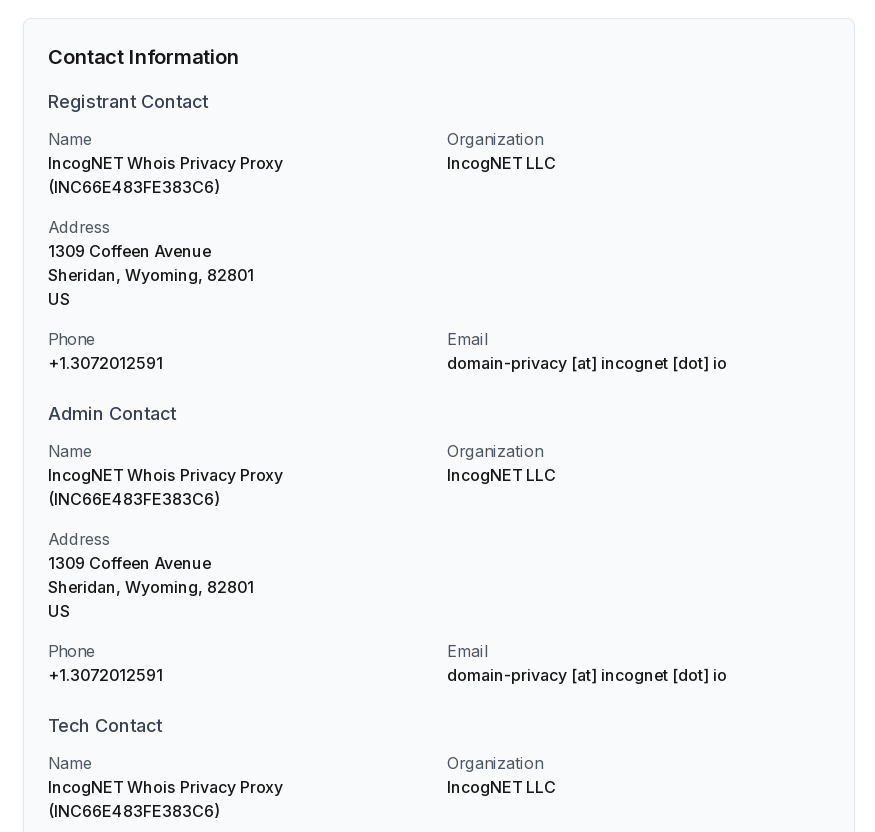Image resolution: width=875 pixels, height=832 pixels.
Task: Click admin organization IncogNET LLC
Action: (x=501, y=475)
